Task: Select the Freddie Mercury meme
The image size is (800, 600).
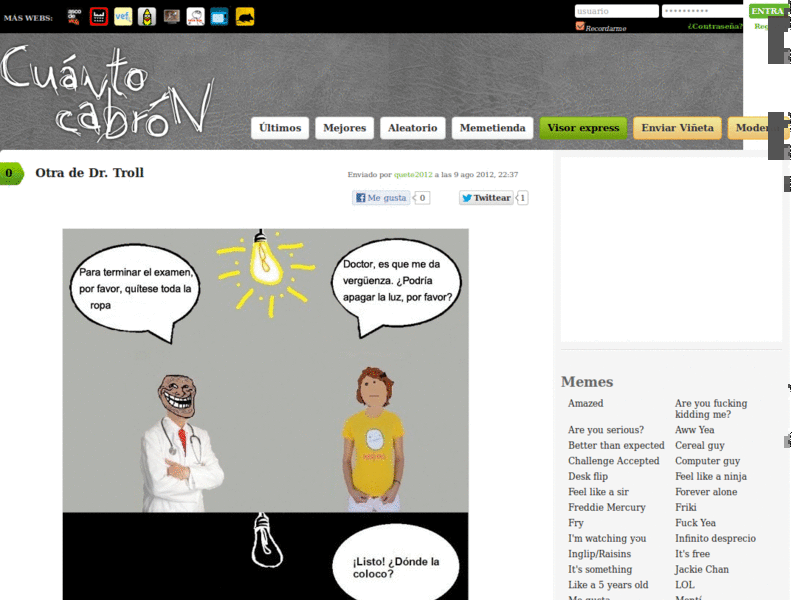Action: coord(607,507)
